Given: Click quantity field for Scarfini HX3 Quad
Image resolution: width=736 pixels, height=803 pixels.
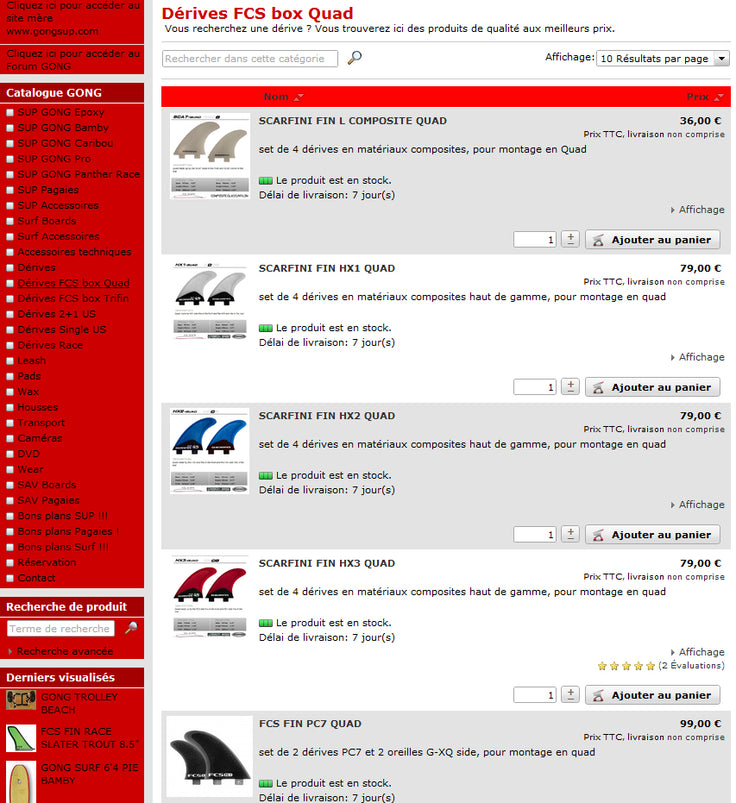Looking at the screenshot, I should pos(535,695).
